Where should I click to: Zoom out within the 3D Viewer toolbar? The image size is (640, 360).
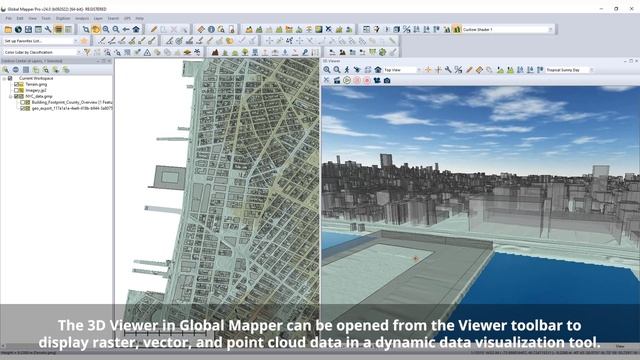[x=337, y=70]
